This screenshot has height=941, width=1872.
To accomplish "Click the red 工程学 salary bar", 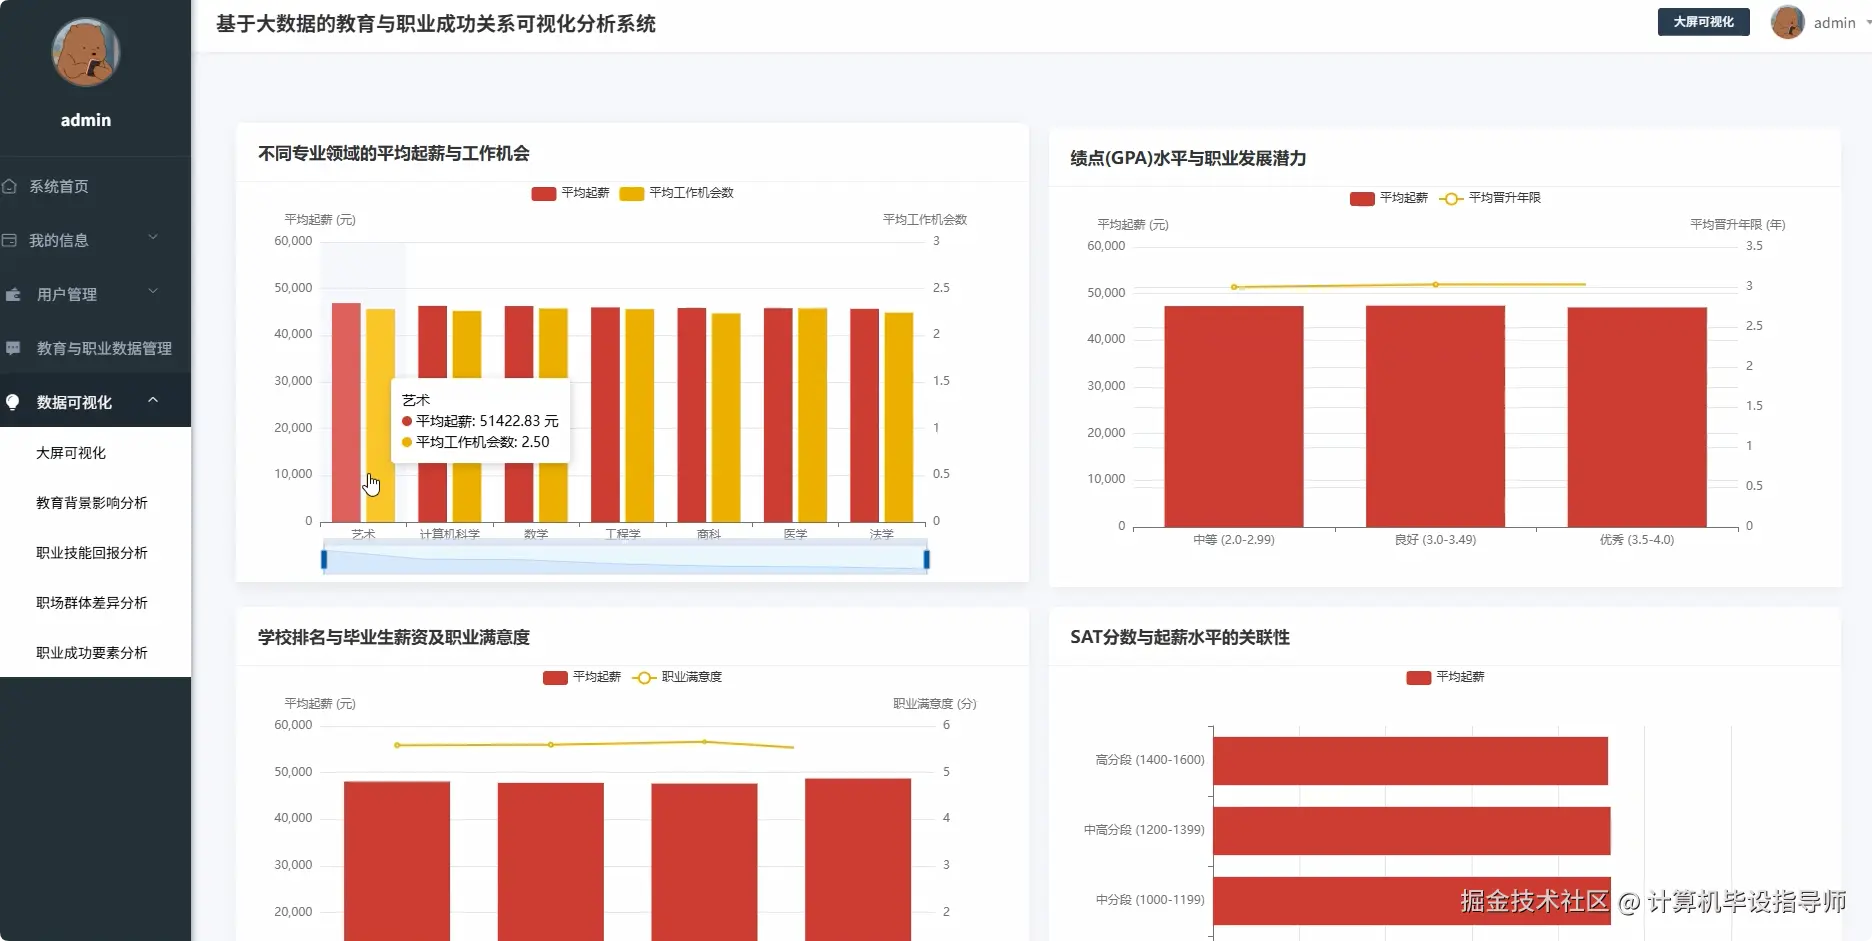I will coord(605,414).
